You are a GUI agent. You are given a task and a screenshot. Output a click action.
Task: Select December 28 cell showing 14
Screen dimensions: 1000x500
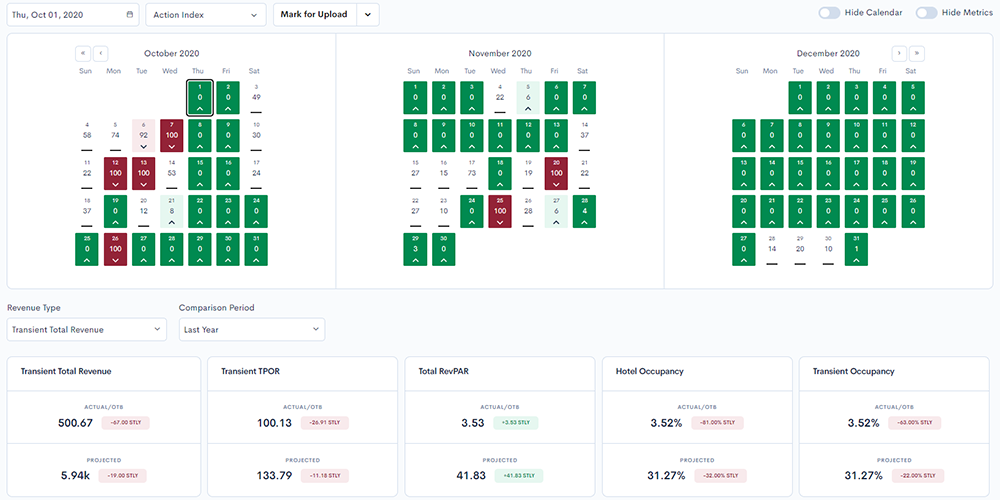pyautogui.click(x=772, y=249)
